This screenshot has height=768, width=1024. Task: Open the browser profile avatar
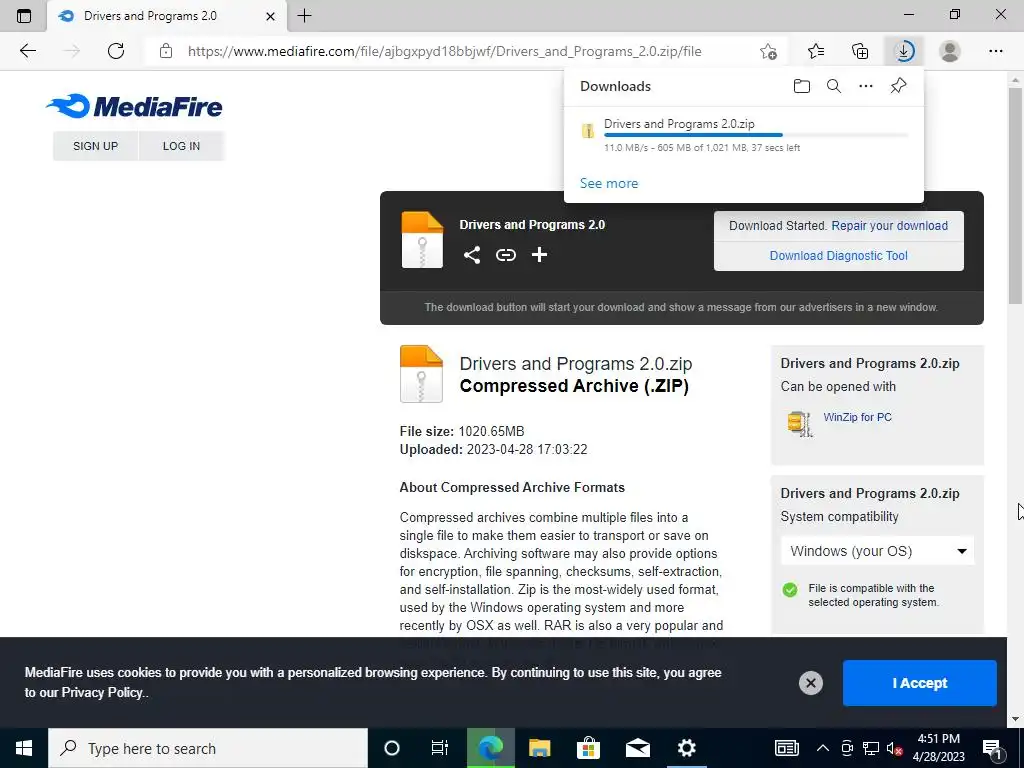[x=950, y=51]
